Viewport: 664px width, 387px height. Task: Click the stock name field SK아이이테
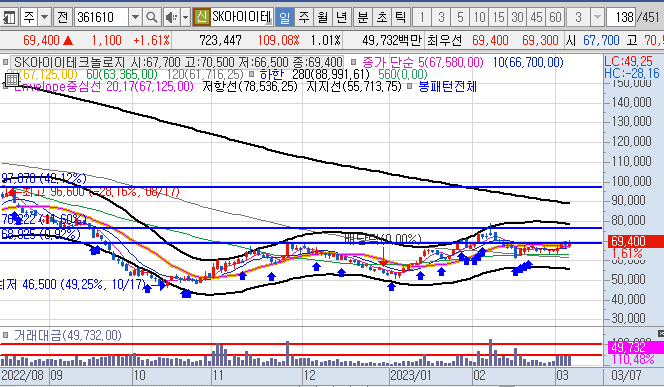point(241,17)
